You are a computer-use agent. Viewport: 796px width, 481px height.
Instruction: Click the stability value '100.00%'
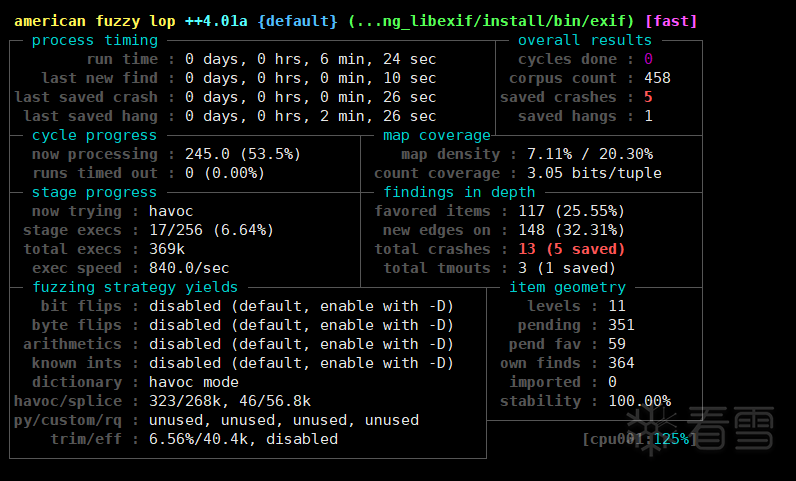[640, 401]
